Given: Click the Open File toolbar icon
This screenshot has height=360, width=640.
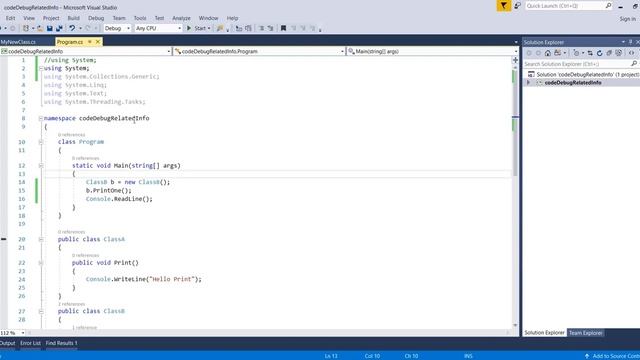Looking at the screenshot, I should tap(40, 29).
